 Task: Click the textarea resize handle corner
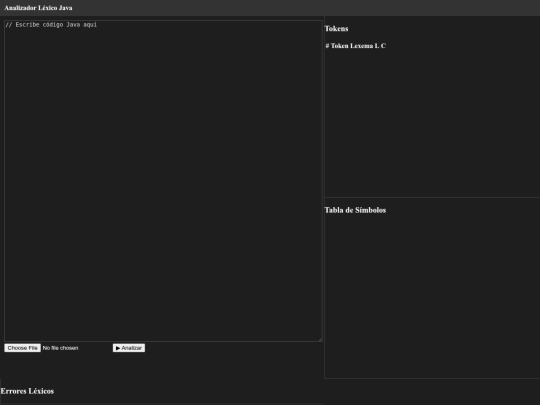(x=320, y=340)
